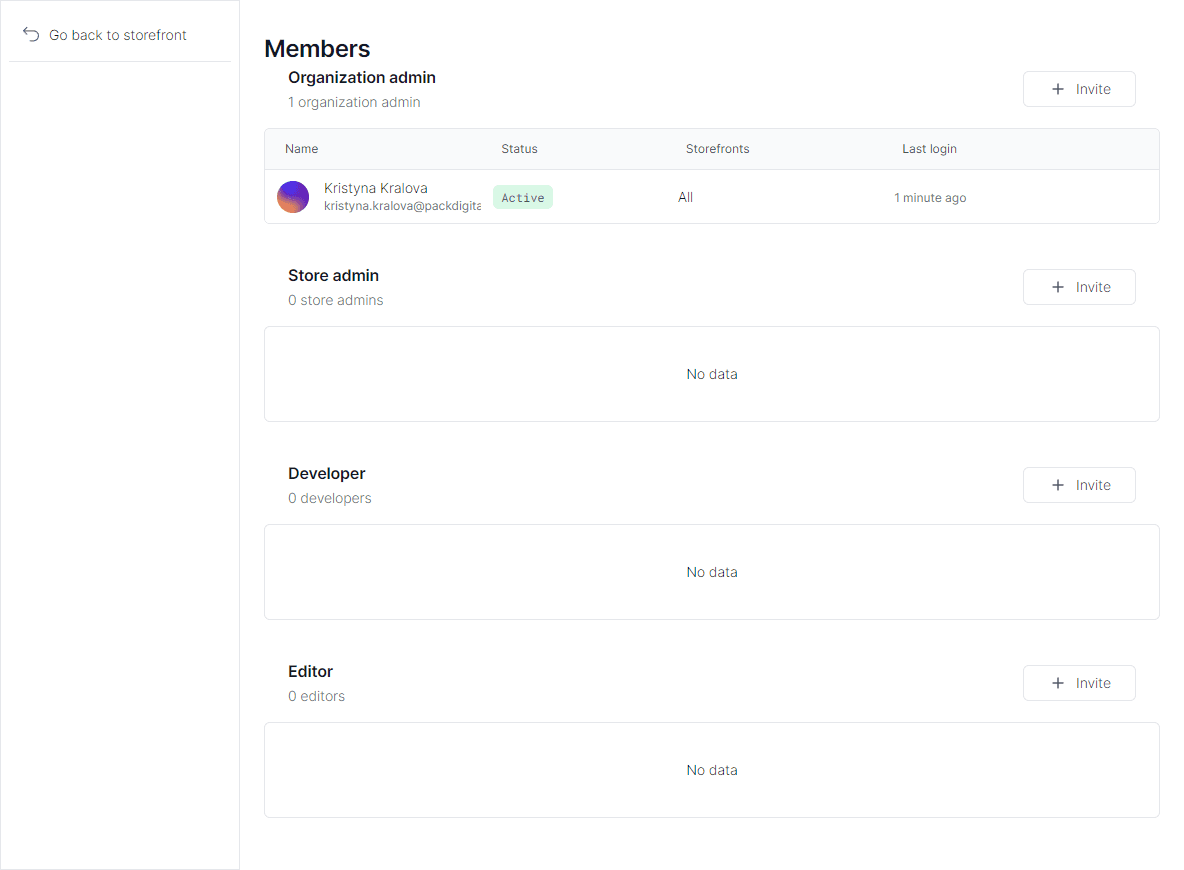Viewport: 1184px width, 870px height.
Task: Click the Developer section title
Action: point(326,474)
